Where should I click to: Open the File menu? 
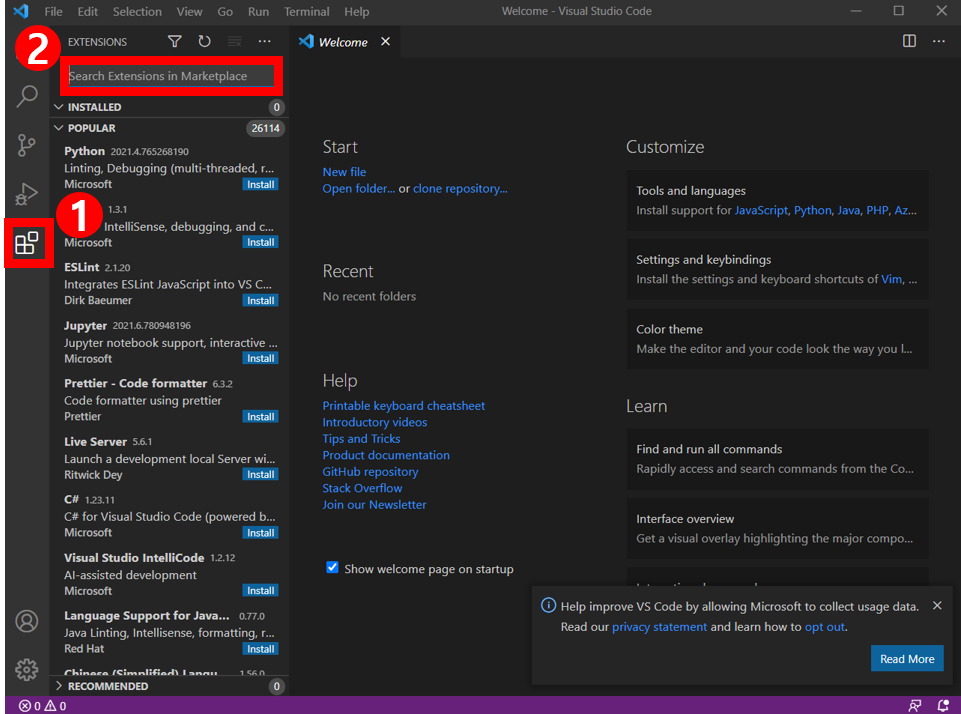coord(53,12)
